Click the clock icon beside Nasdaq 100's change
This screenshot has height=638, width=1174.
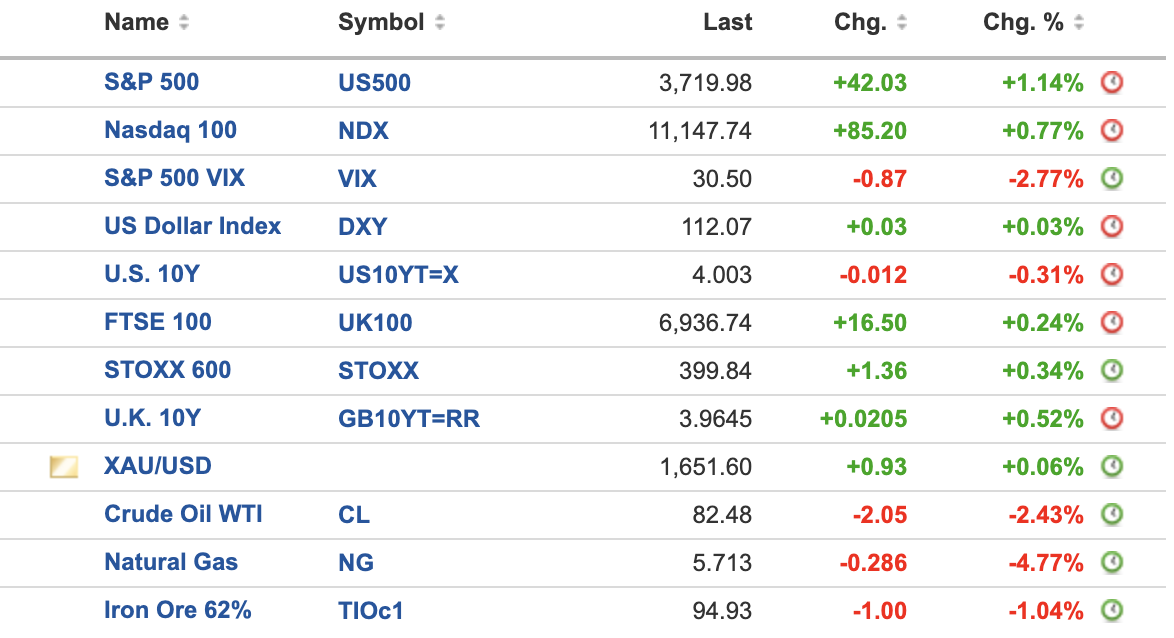click(x=1111, y=131)
